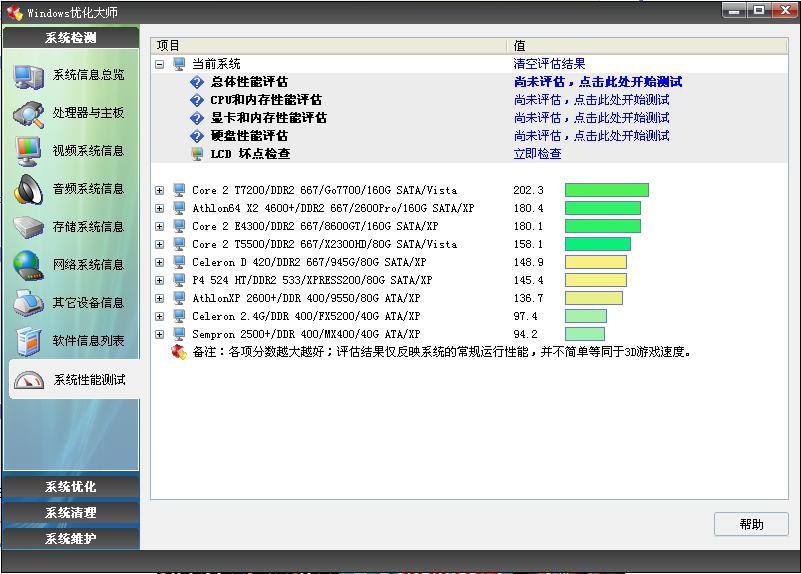This screenshot has height=574, width=801.
Task: Select Core 2 T5500/DDR2 667 row text
Action: tap(324, 244)
